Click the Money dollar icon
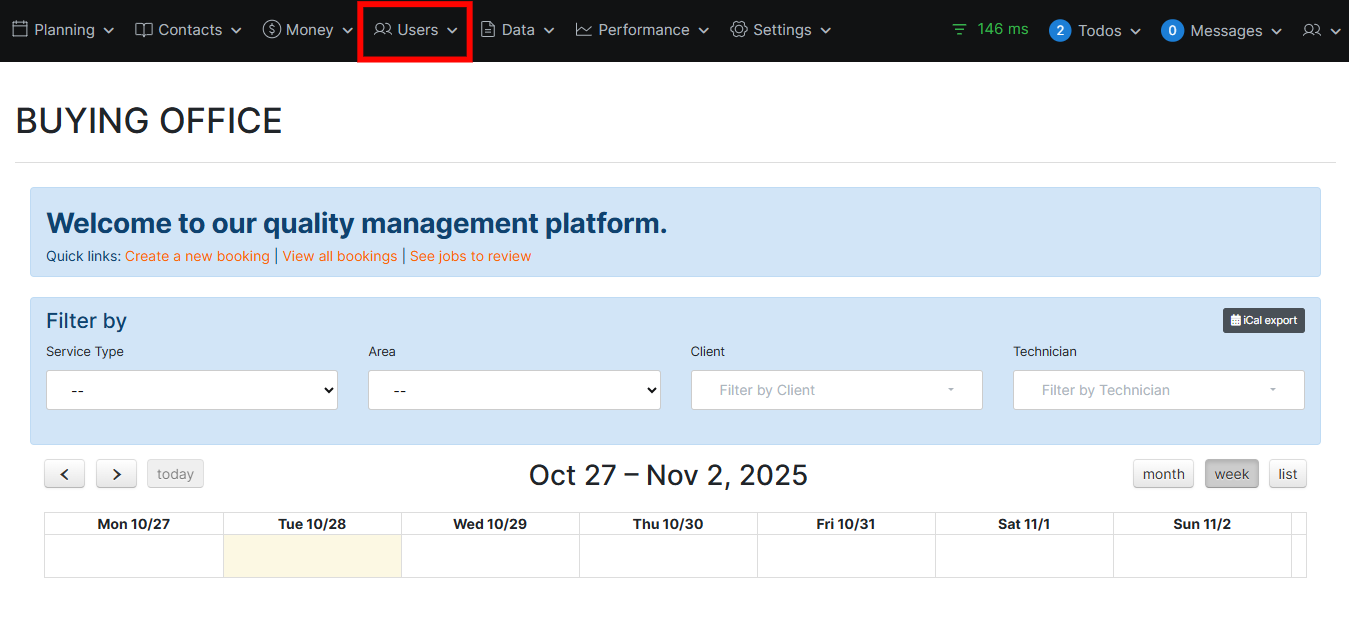This screenshot has width=1349, height=627. click(x=271, y=30)
